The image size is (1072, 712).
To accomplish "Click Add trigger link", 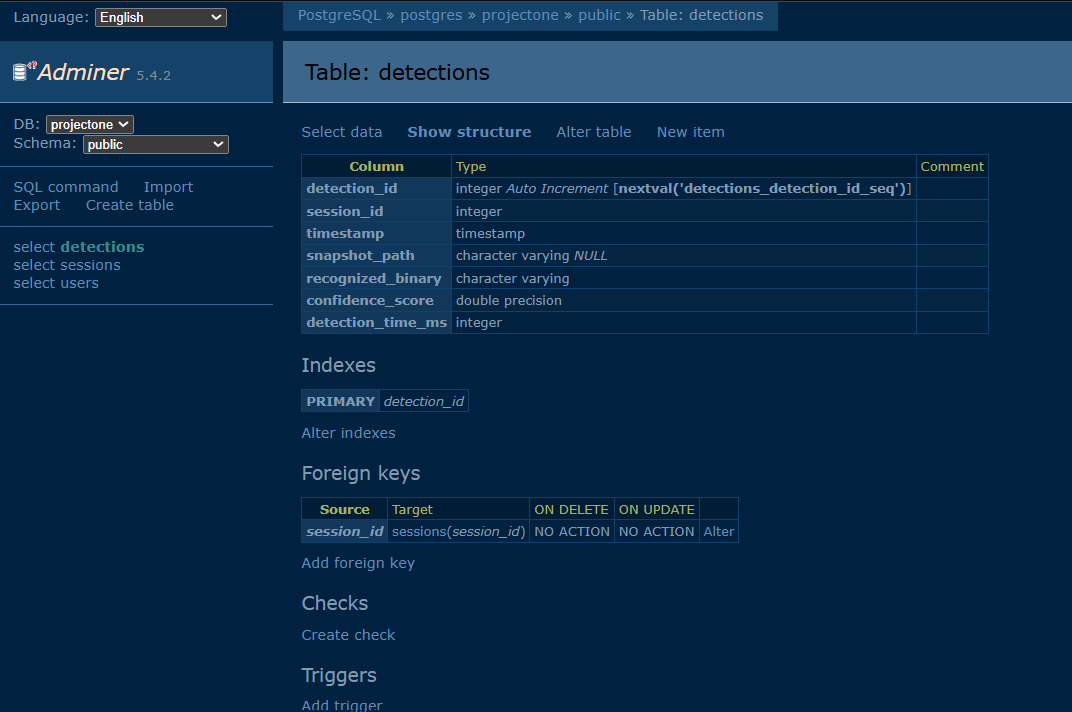I will pyautogui.click(x=342, y=704).
